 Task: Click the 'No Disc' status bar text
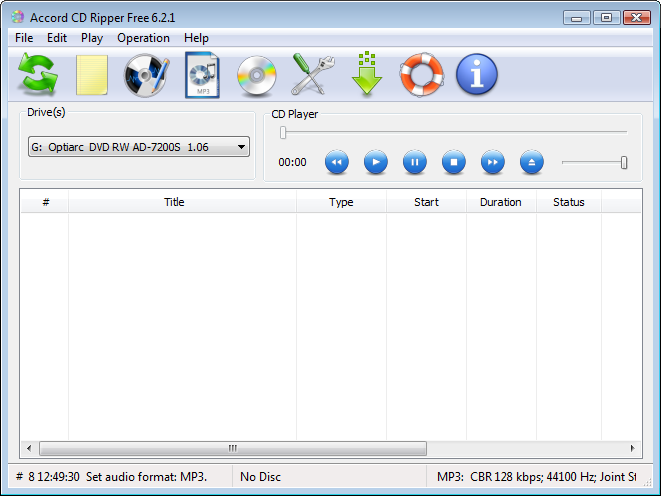[x=261, y=477]
